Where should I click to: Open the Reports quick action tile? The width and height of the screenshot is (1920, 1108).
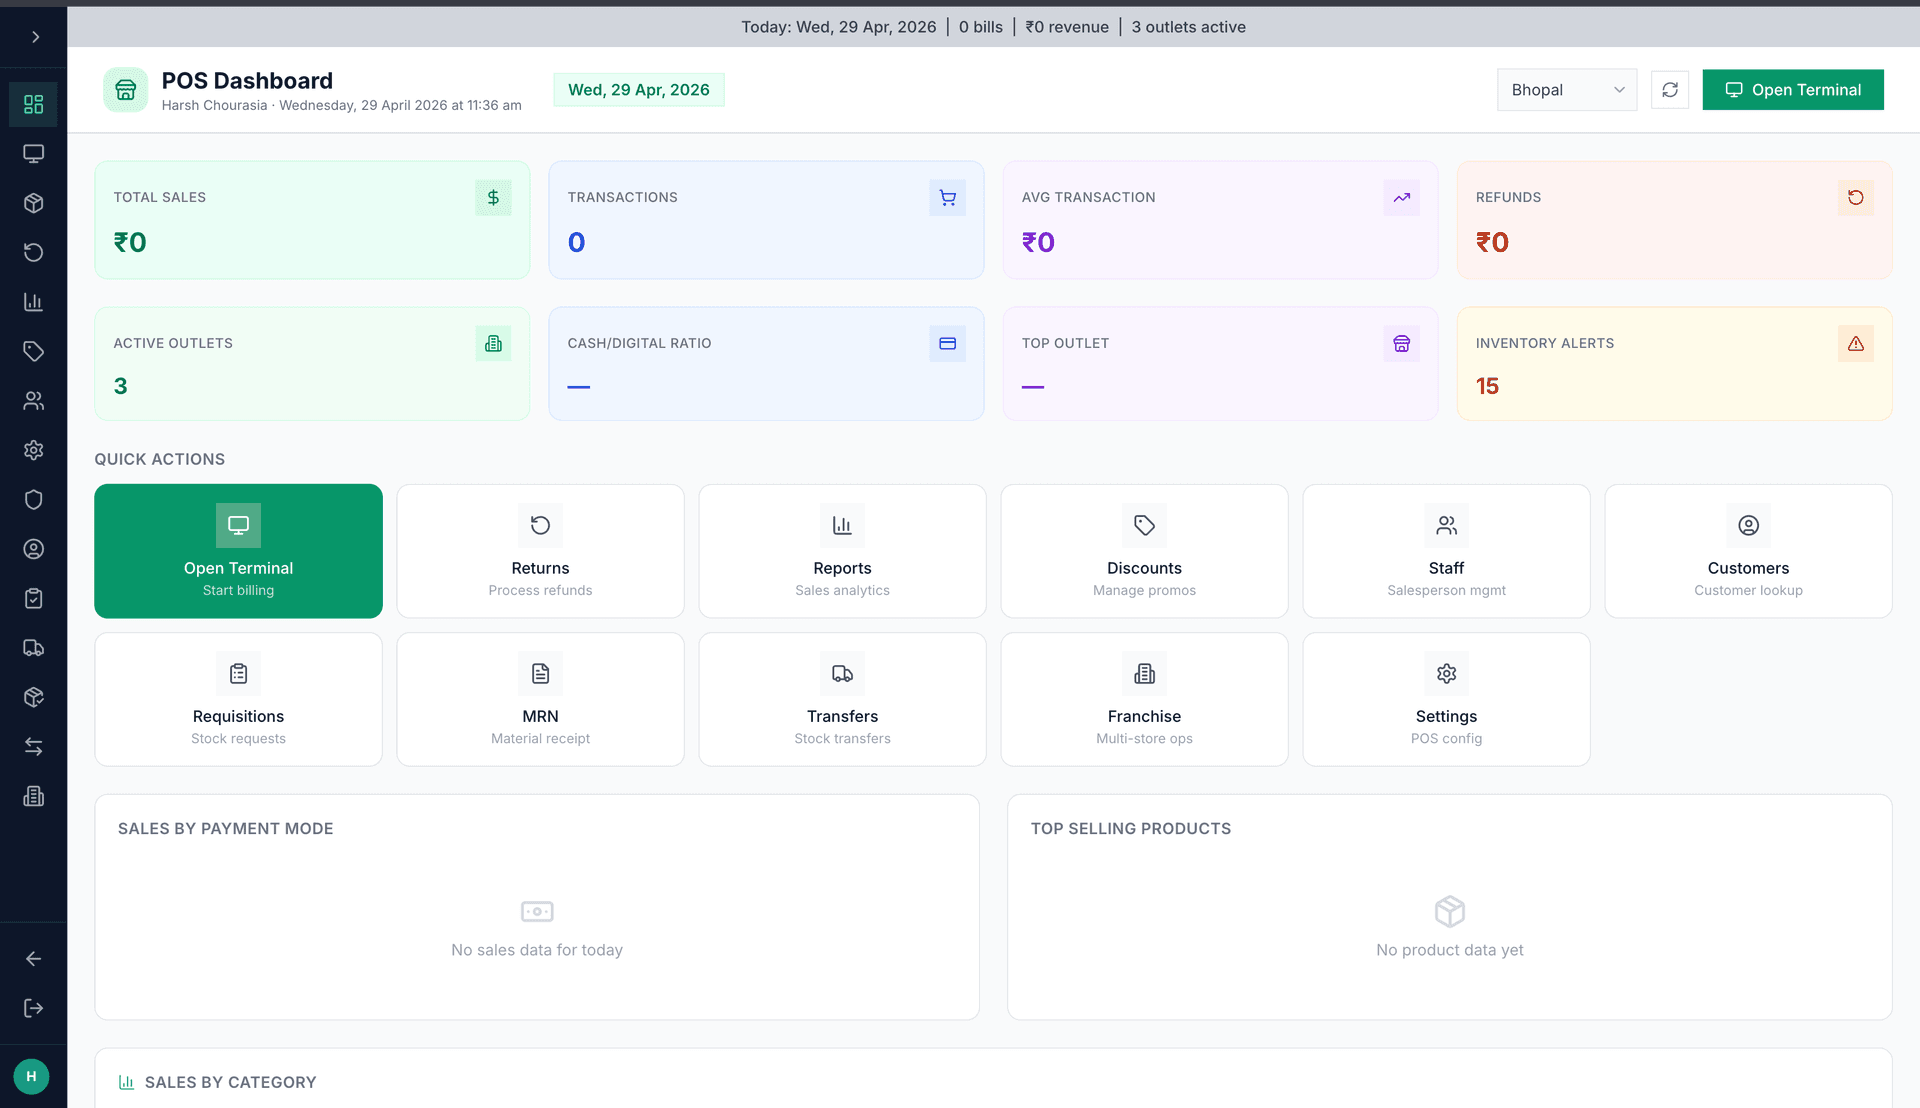(x=842, y=551)
